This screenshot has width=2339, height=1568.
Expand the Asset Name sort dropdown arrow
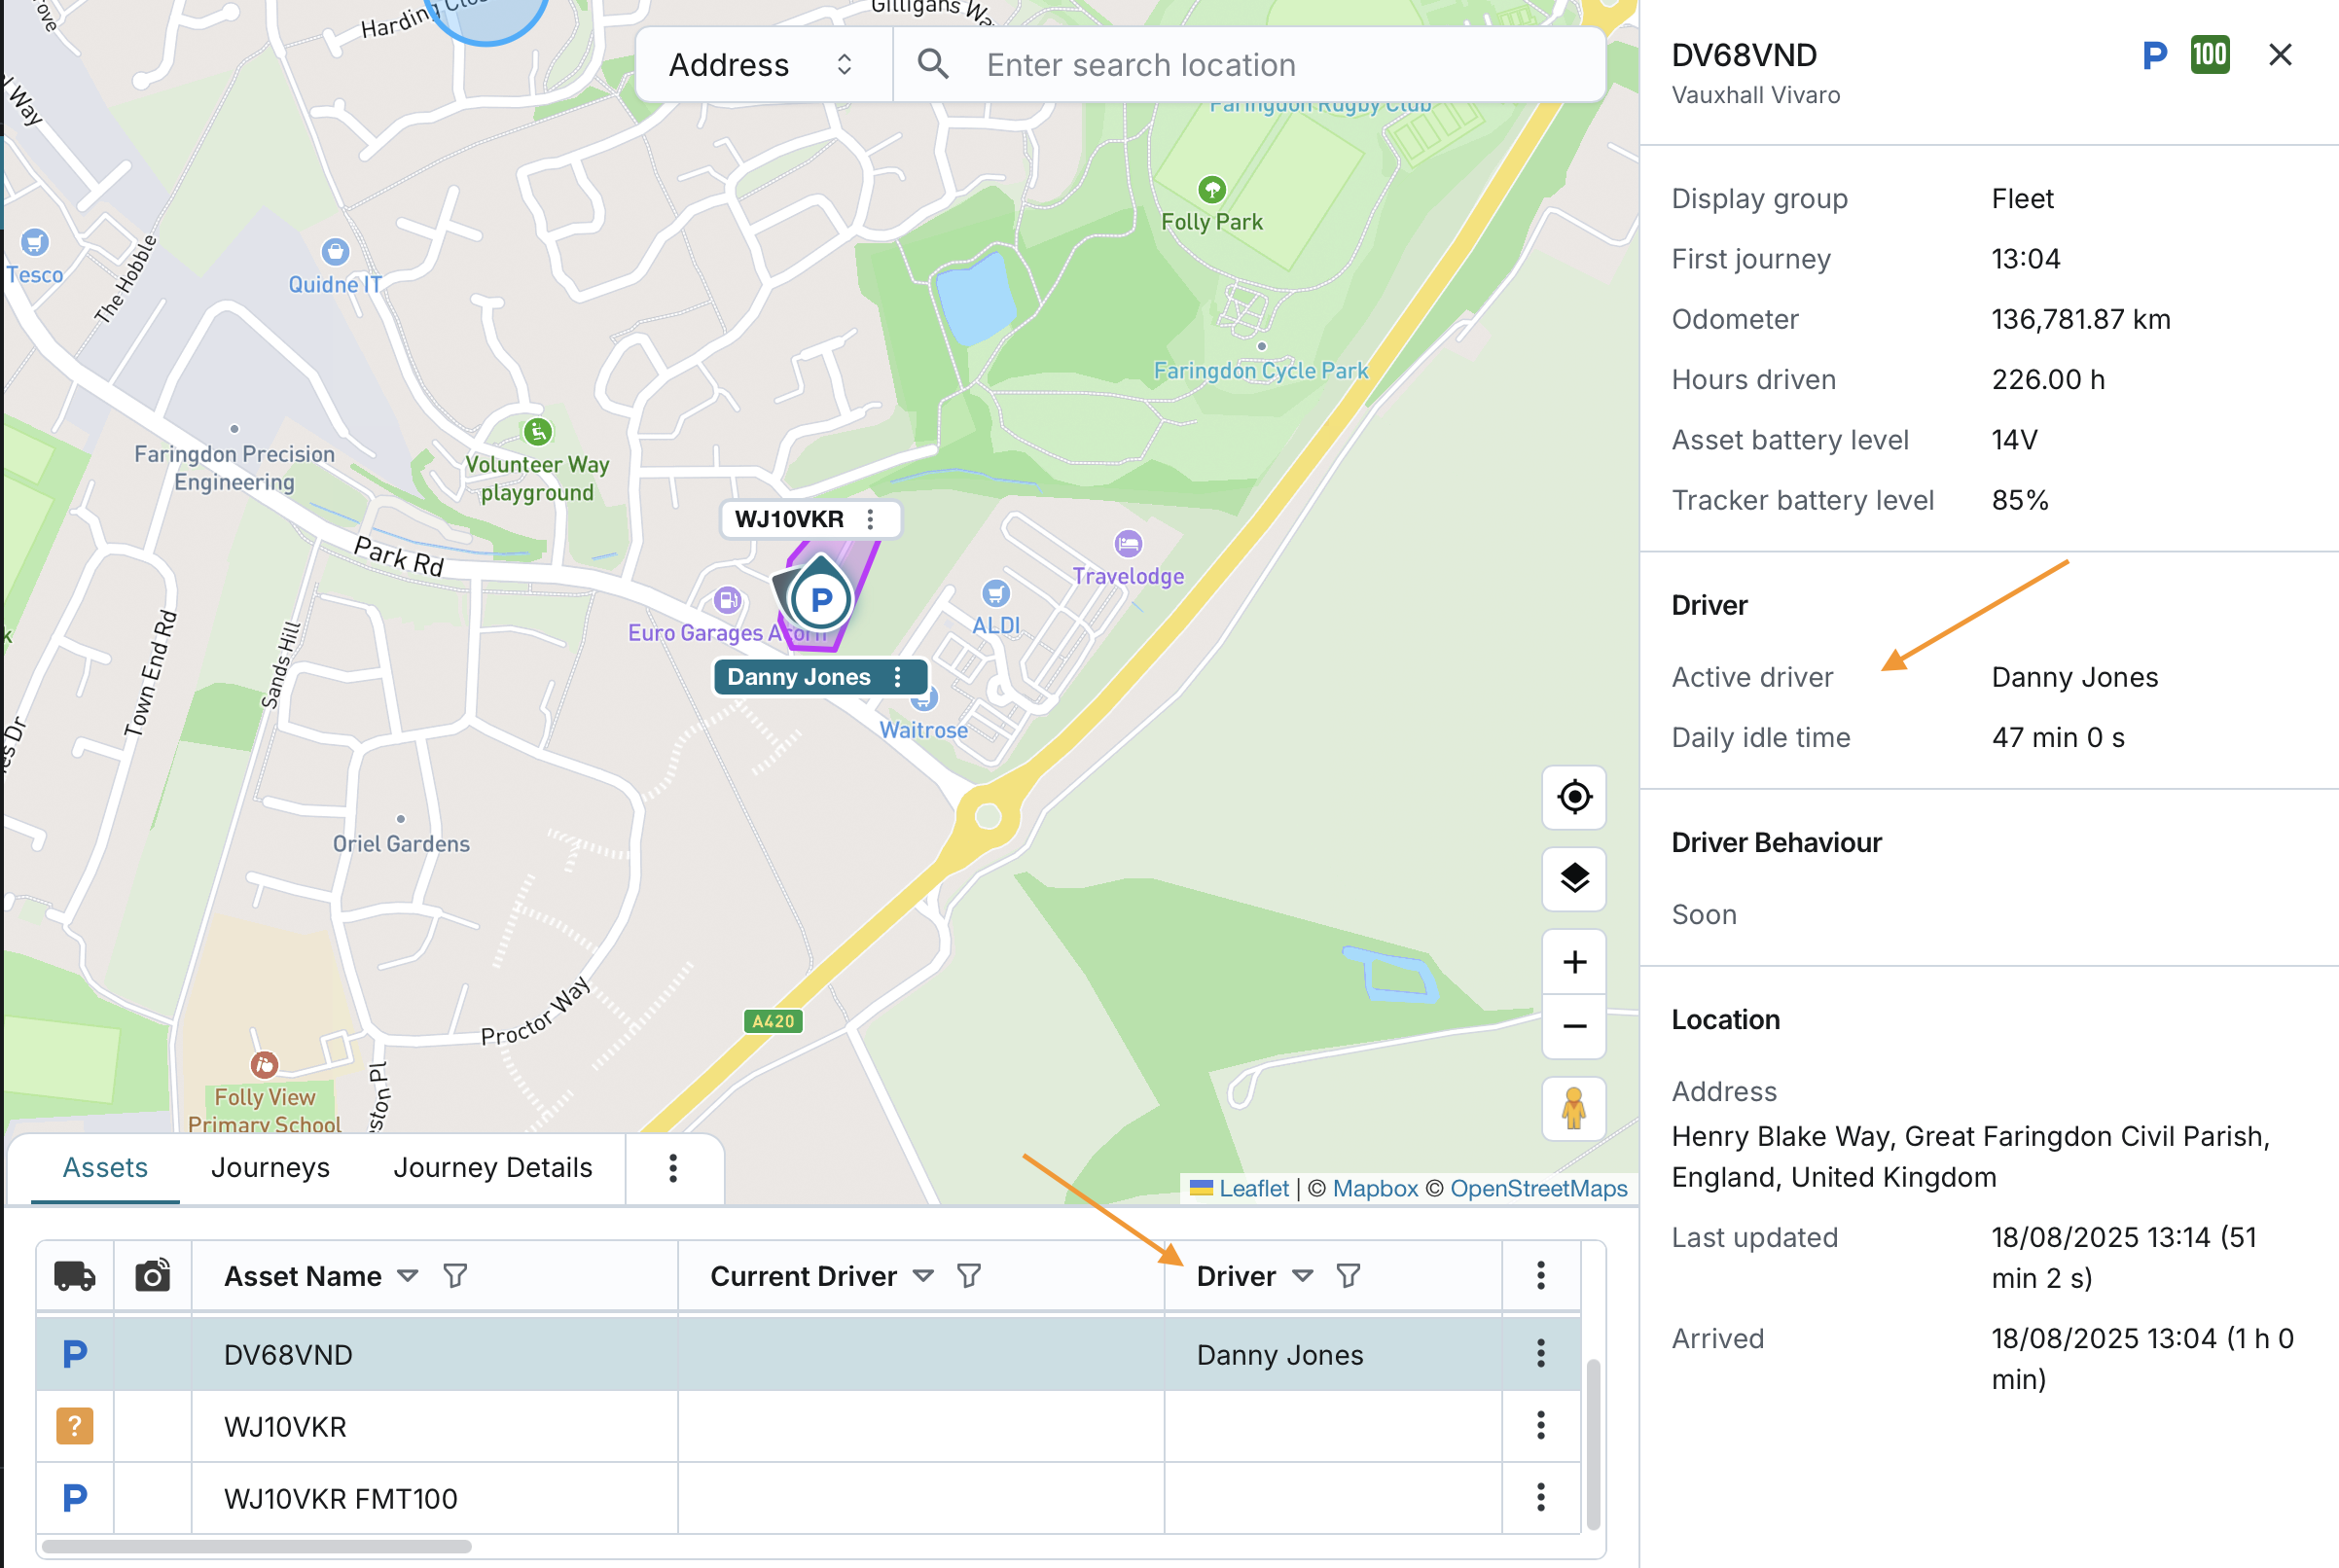(407, 1276)
